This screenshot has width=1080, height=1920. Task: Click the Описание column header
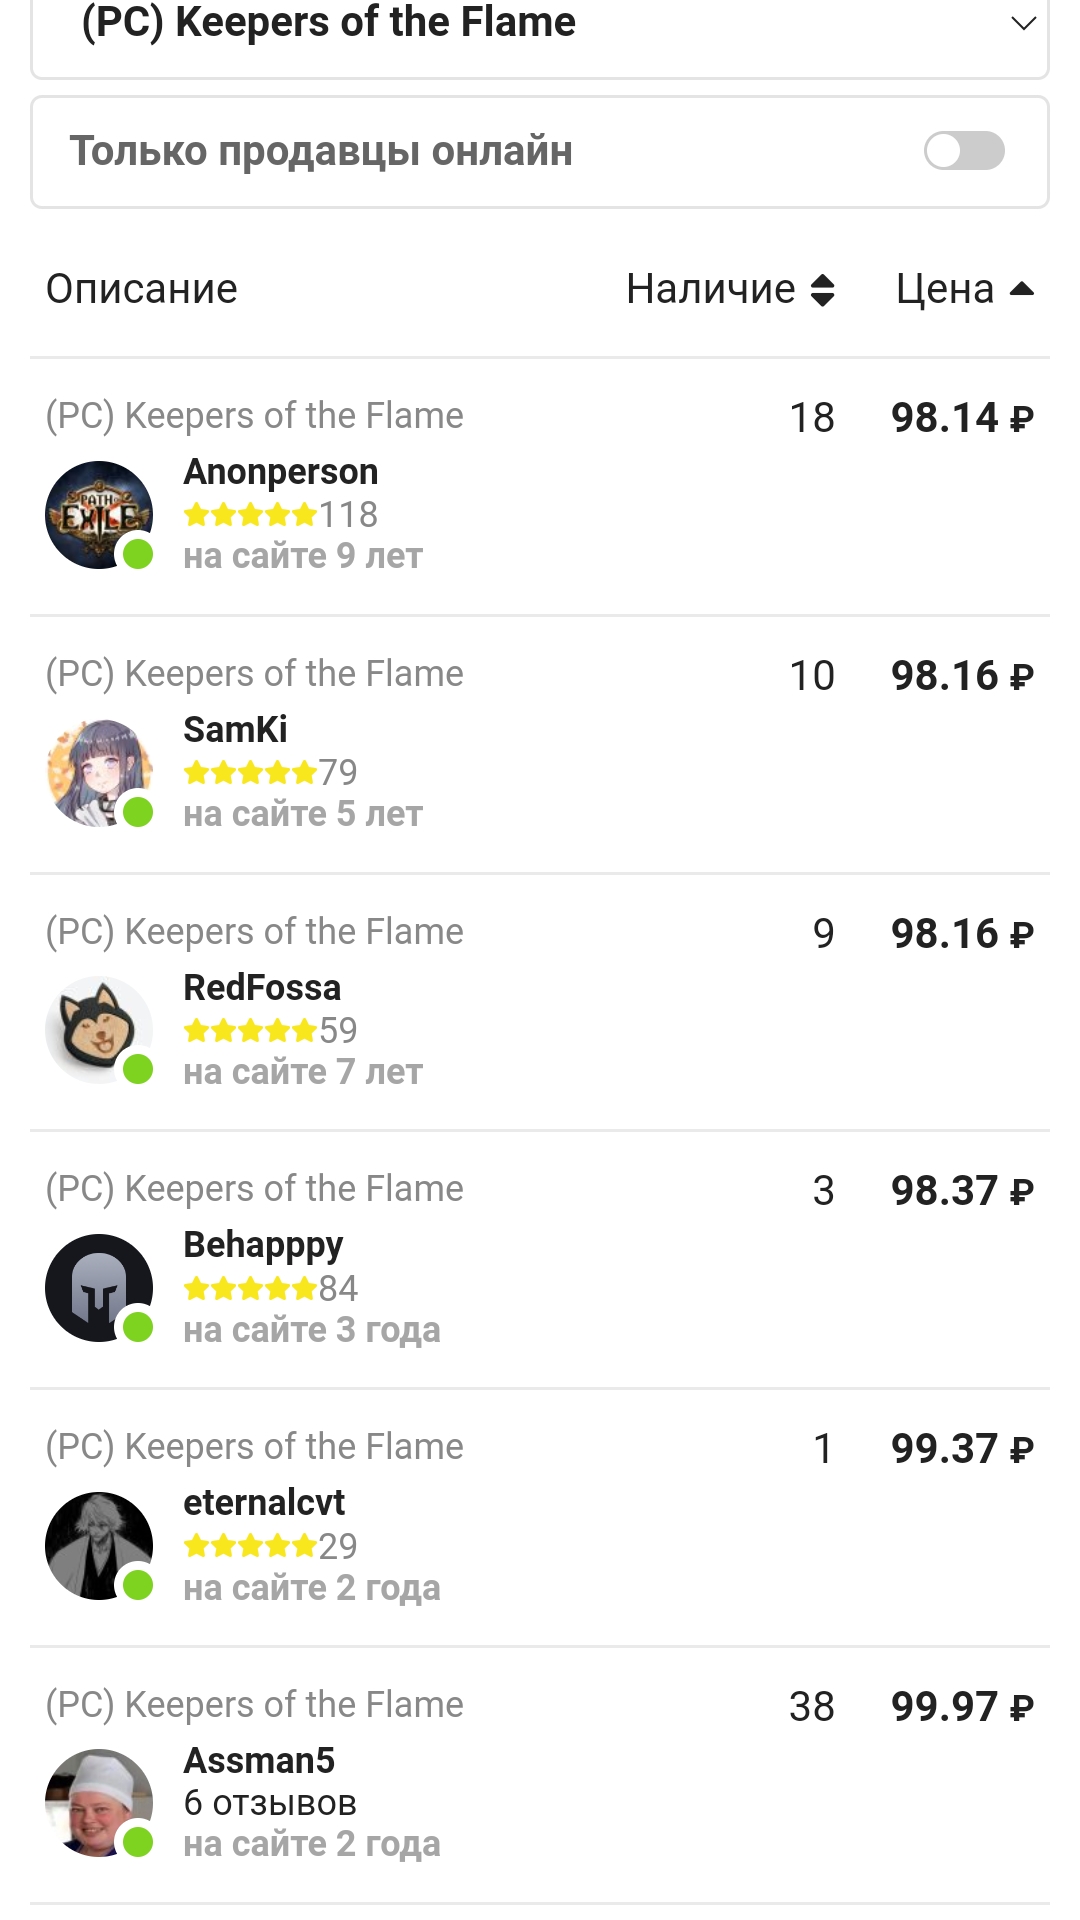[142, 290]
